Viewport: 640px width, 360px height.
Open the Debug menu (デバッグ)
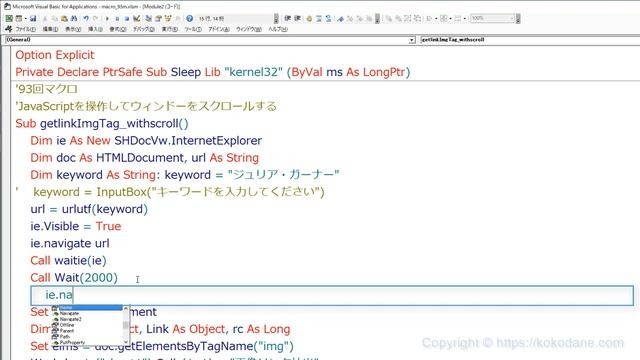pyautogui.click(x=144, y=29)
